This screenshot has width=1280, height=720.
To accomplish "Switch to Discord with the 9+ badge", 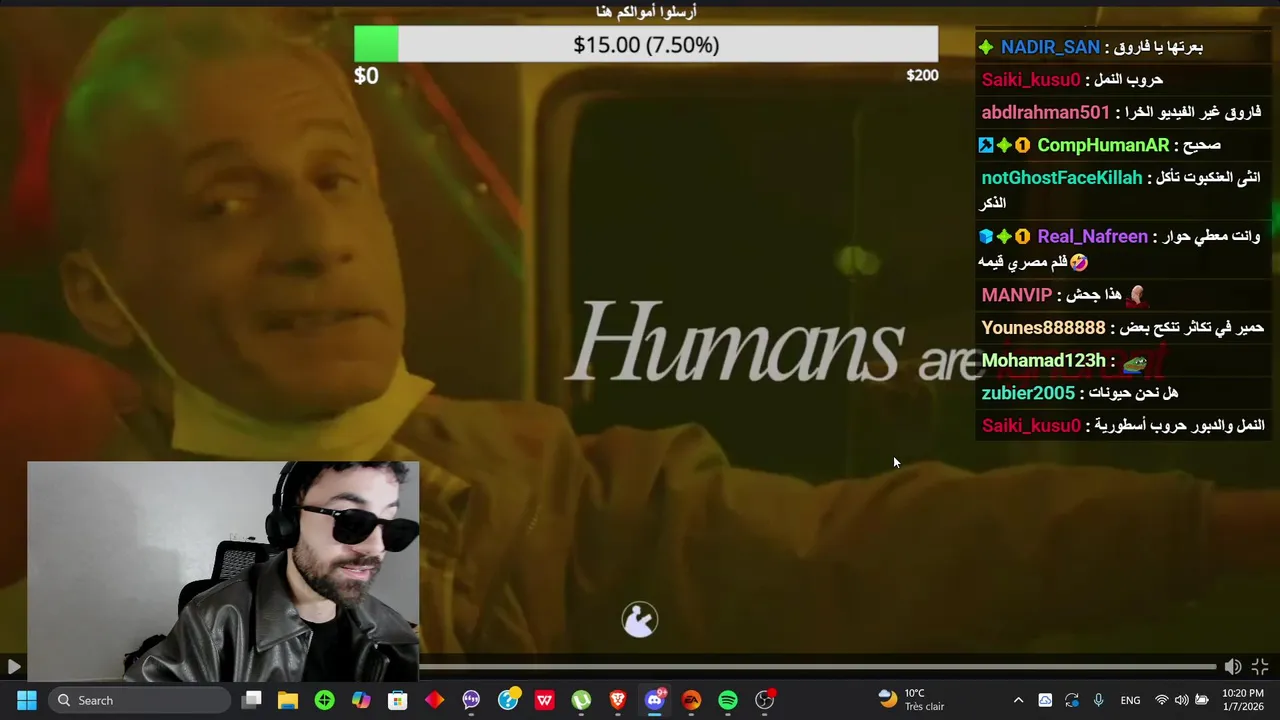I will tap(655, 700).
